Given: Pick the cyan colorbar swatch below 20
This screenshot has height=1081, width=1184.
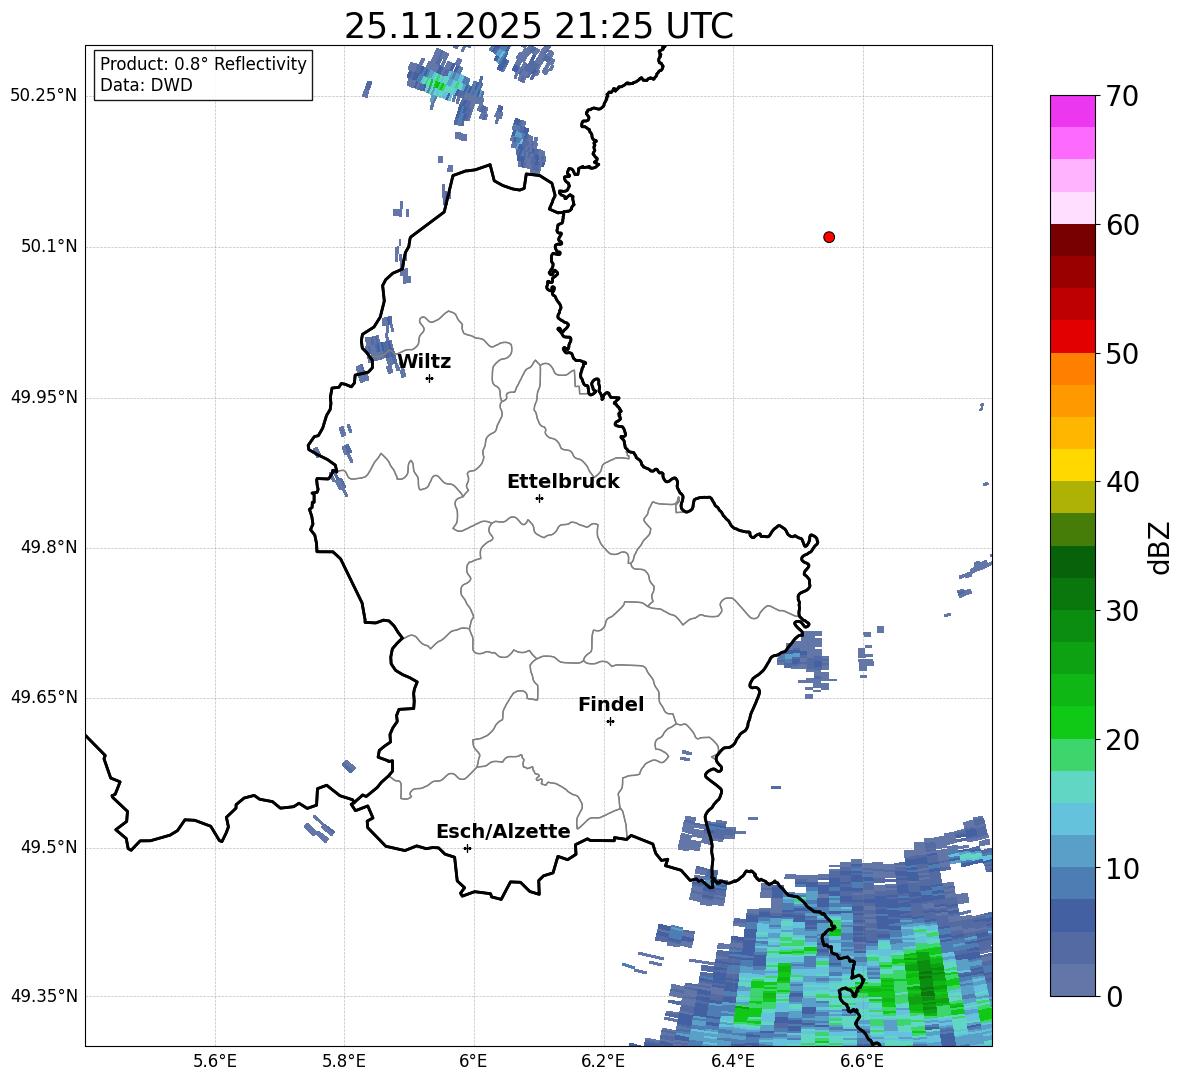Looking at the screenshot, I should (x=1072, y=787).
